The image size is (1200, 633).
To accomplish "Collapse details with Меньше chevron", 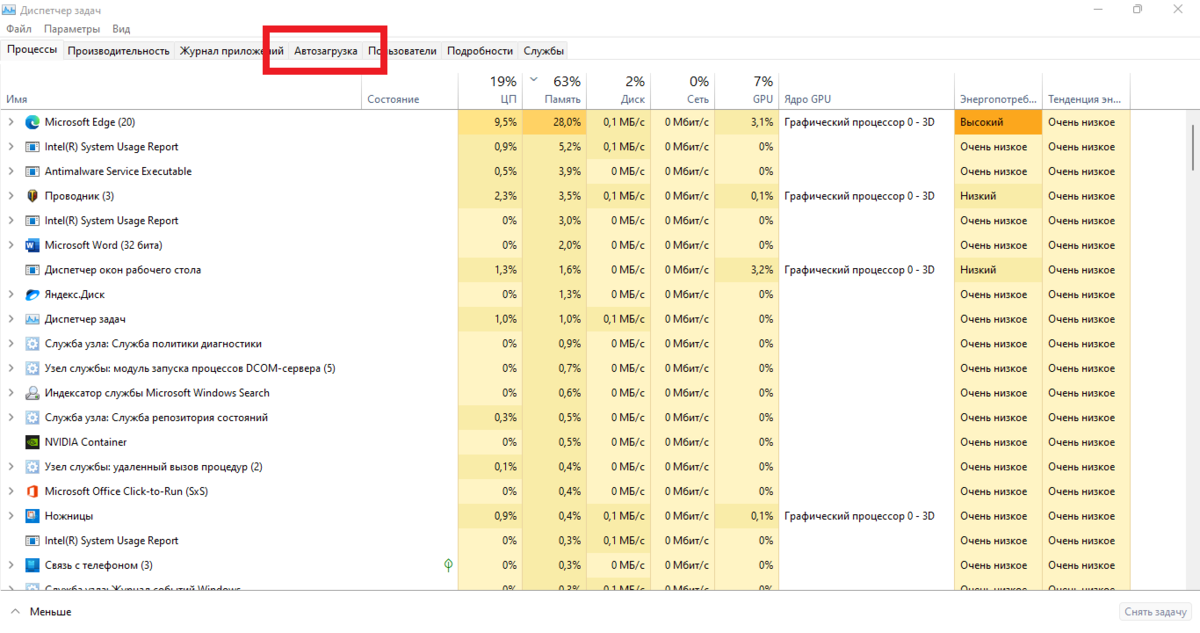I will tap(16, 611).
